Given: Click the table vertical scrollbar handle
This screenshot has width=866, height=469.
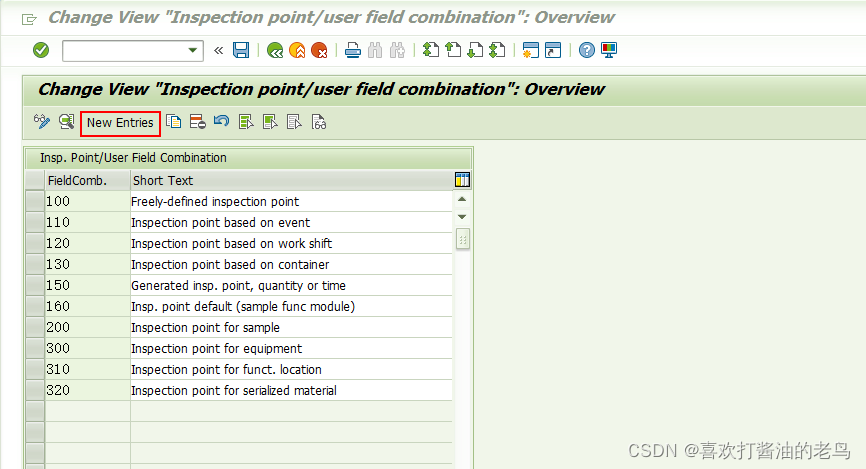Looking at the screenshot, I should click(463, 240).
